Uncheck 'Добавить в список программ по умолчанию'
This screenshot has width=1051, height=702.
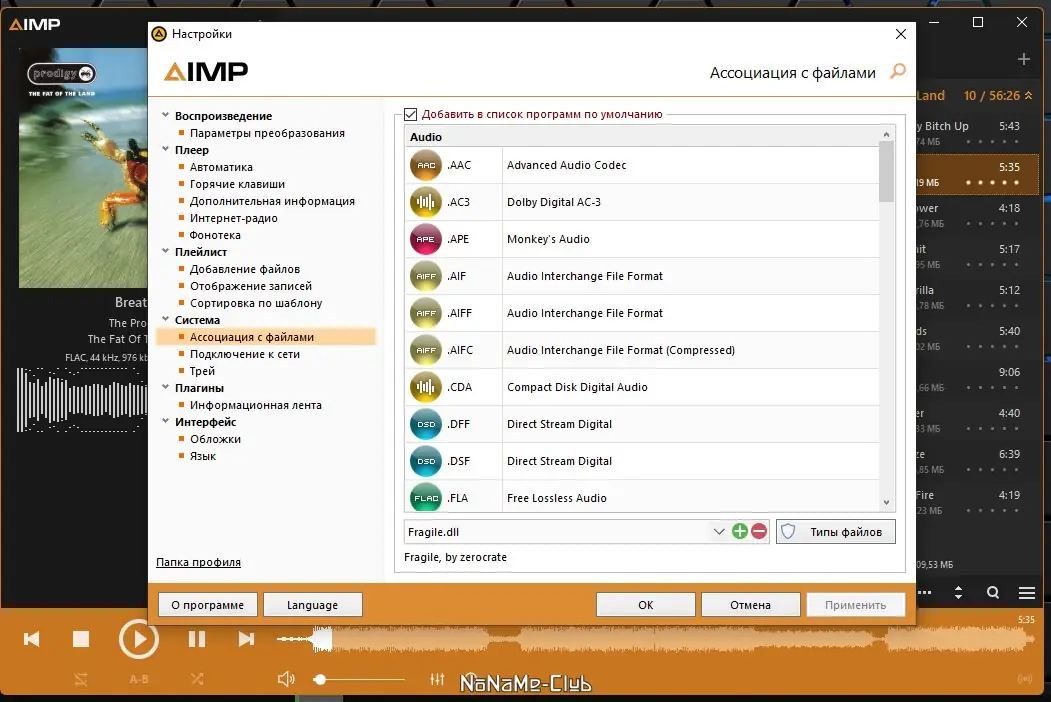[x=411, y=115]
